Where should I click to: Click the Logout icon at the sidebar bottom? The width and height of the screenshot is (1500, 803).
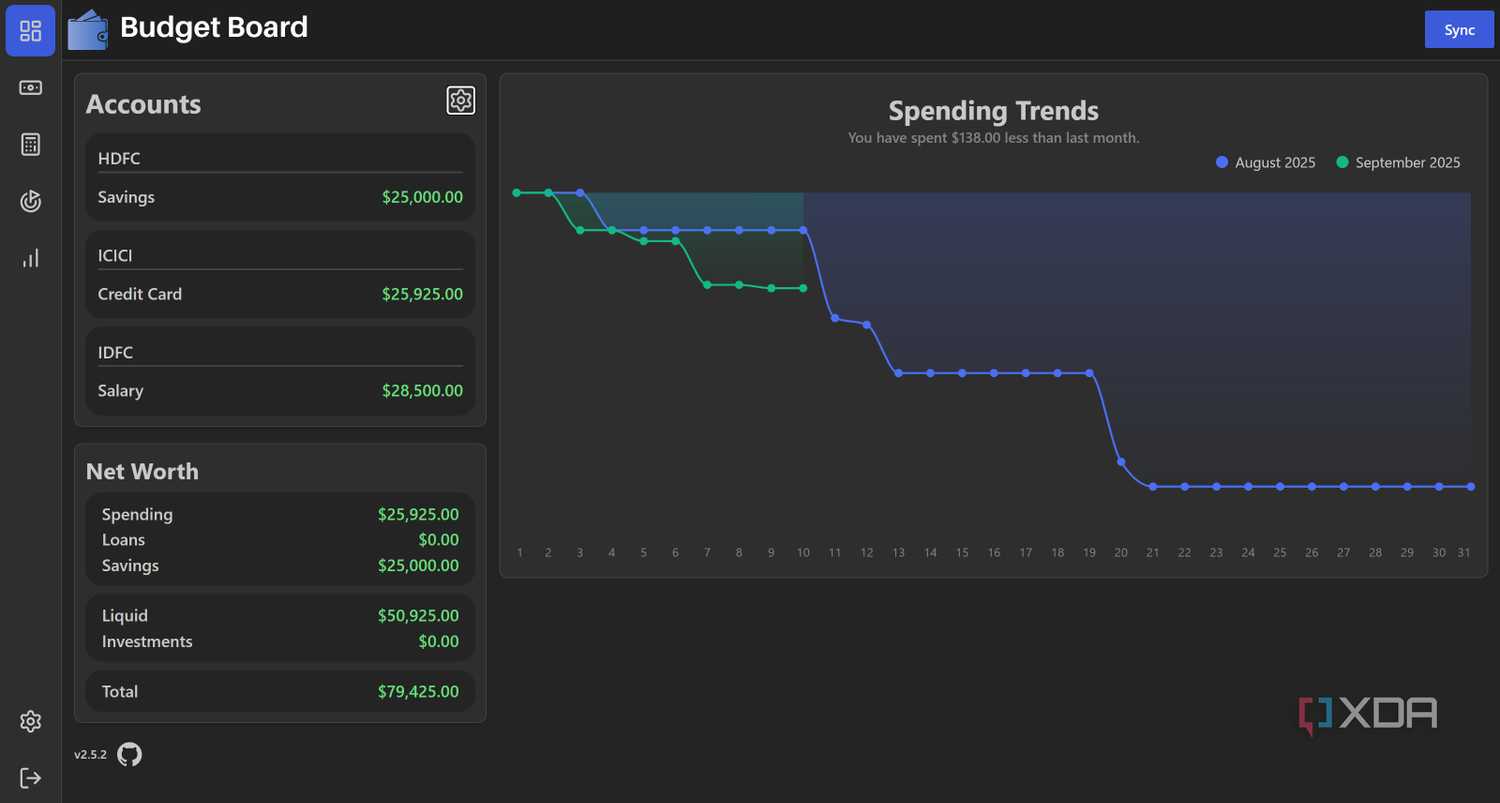30,778
